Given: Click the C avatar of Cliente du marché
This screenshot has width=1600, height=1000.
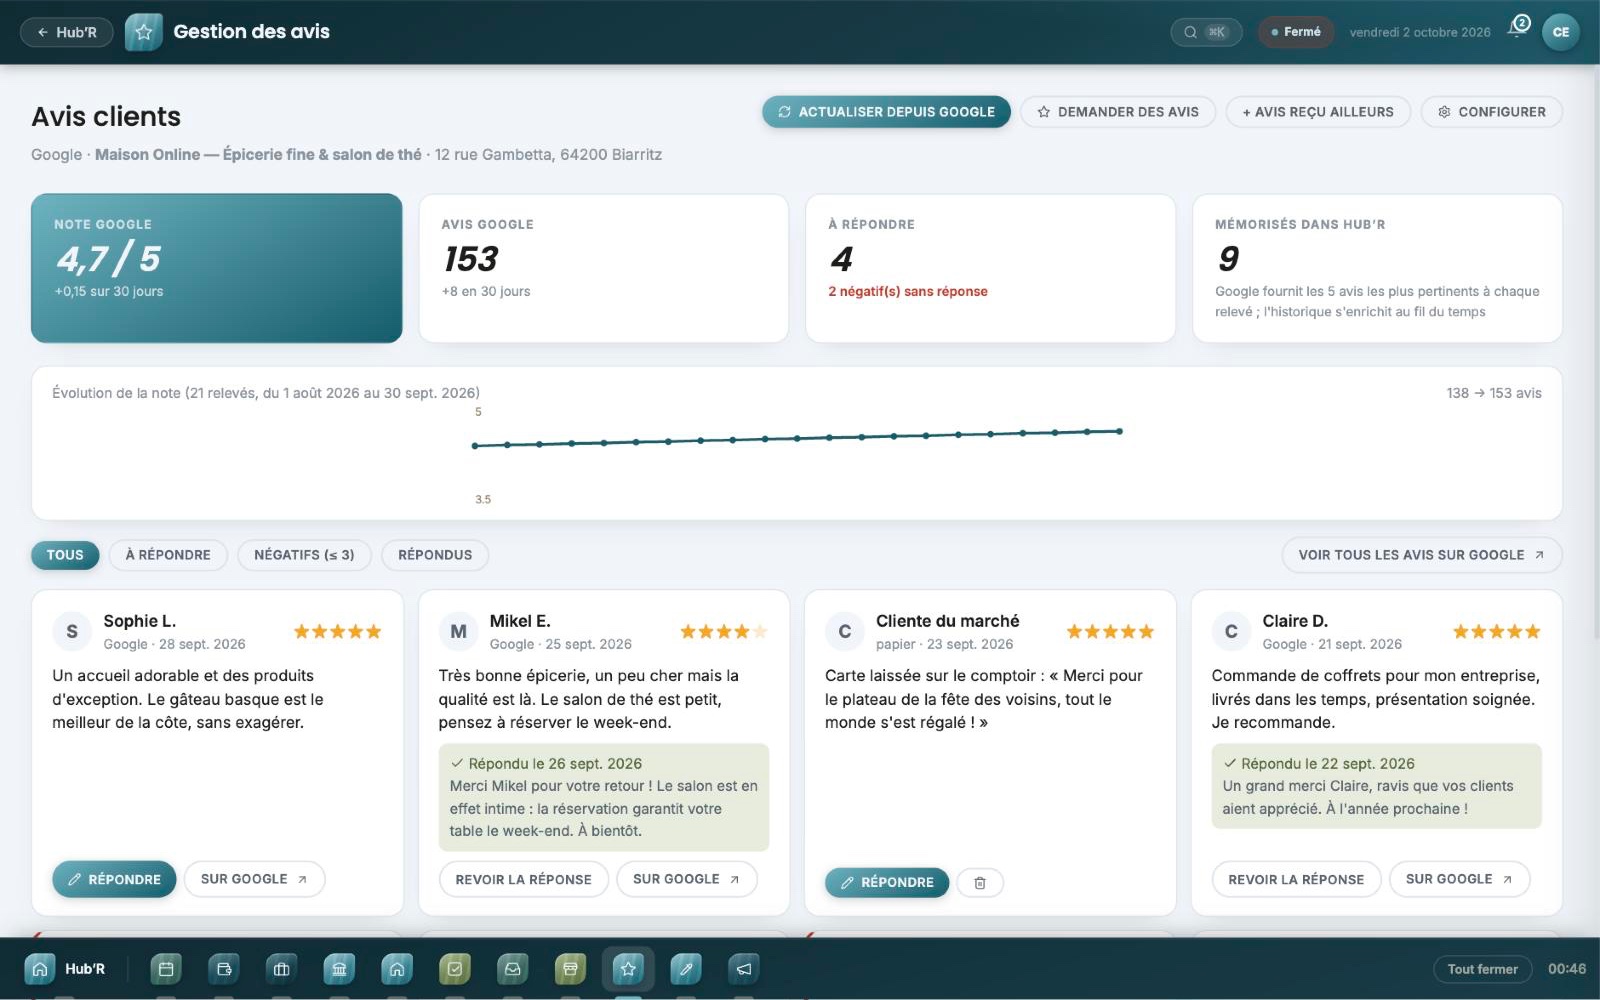Looking at the screenshot, I should tap(845, 632).
